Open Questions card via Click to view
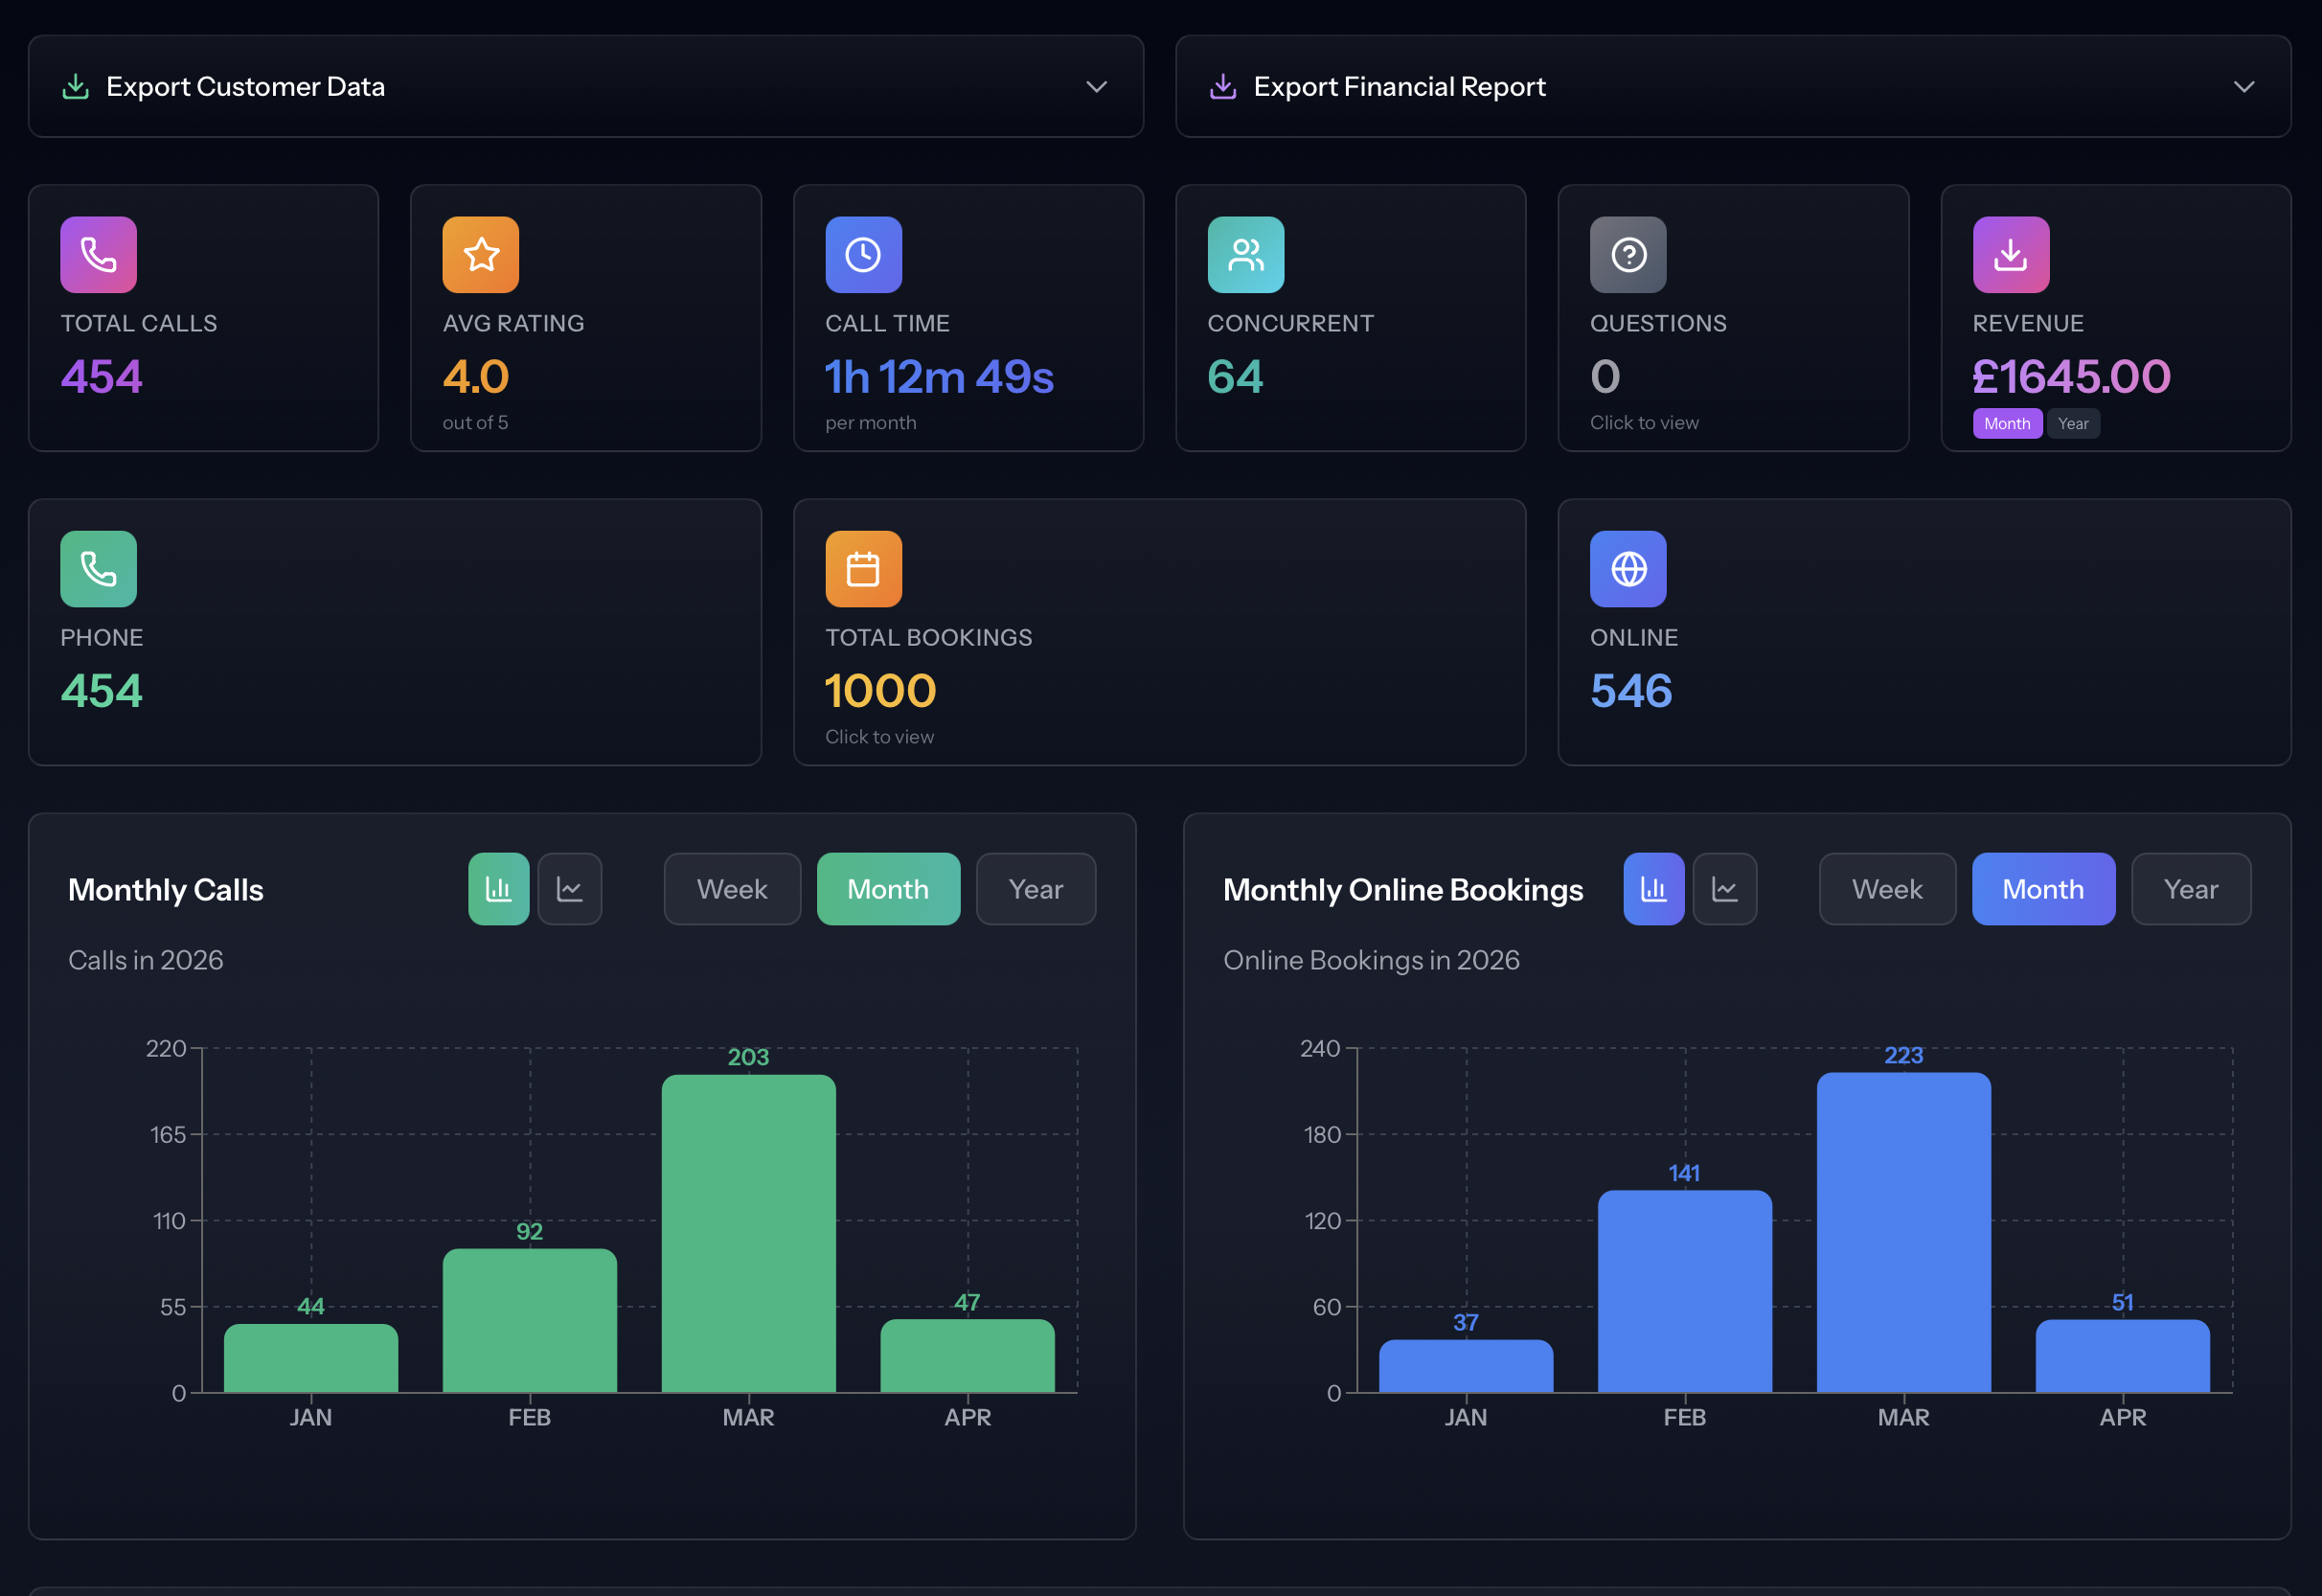The image size is (2322, 1596). pos(1644,423)
